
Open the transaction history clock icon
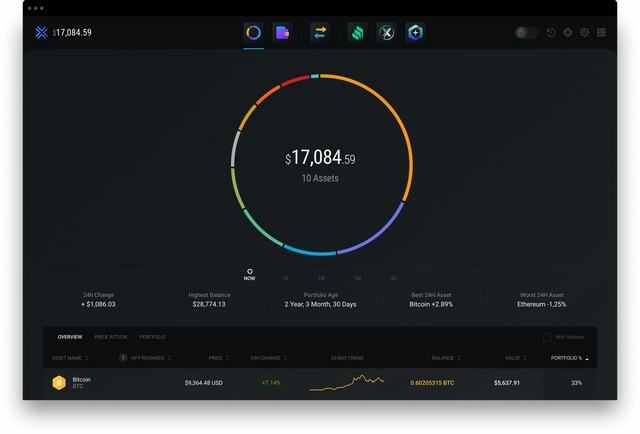(x=551, y=33)
